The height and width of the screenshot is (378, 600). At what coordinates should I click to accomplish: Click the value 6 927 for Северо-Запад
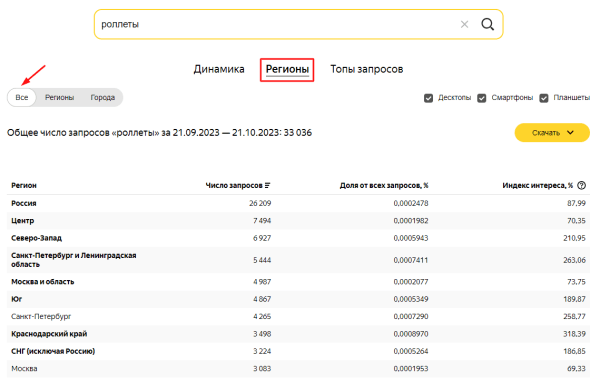(262, 238)
